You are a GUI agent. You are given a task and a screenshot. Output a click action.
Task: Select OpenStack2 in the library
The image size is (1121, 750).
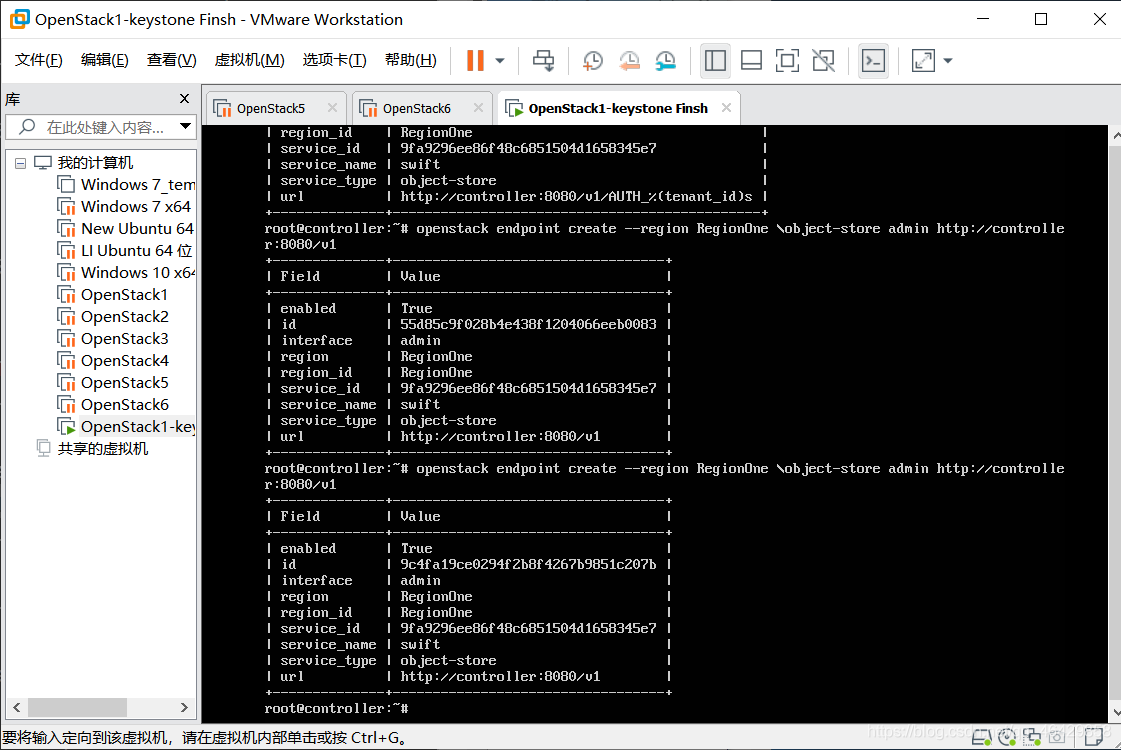(x=124, y=317)
